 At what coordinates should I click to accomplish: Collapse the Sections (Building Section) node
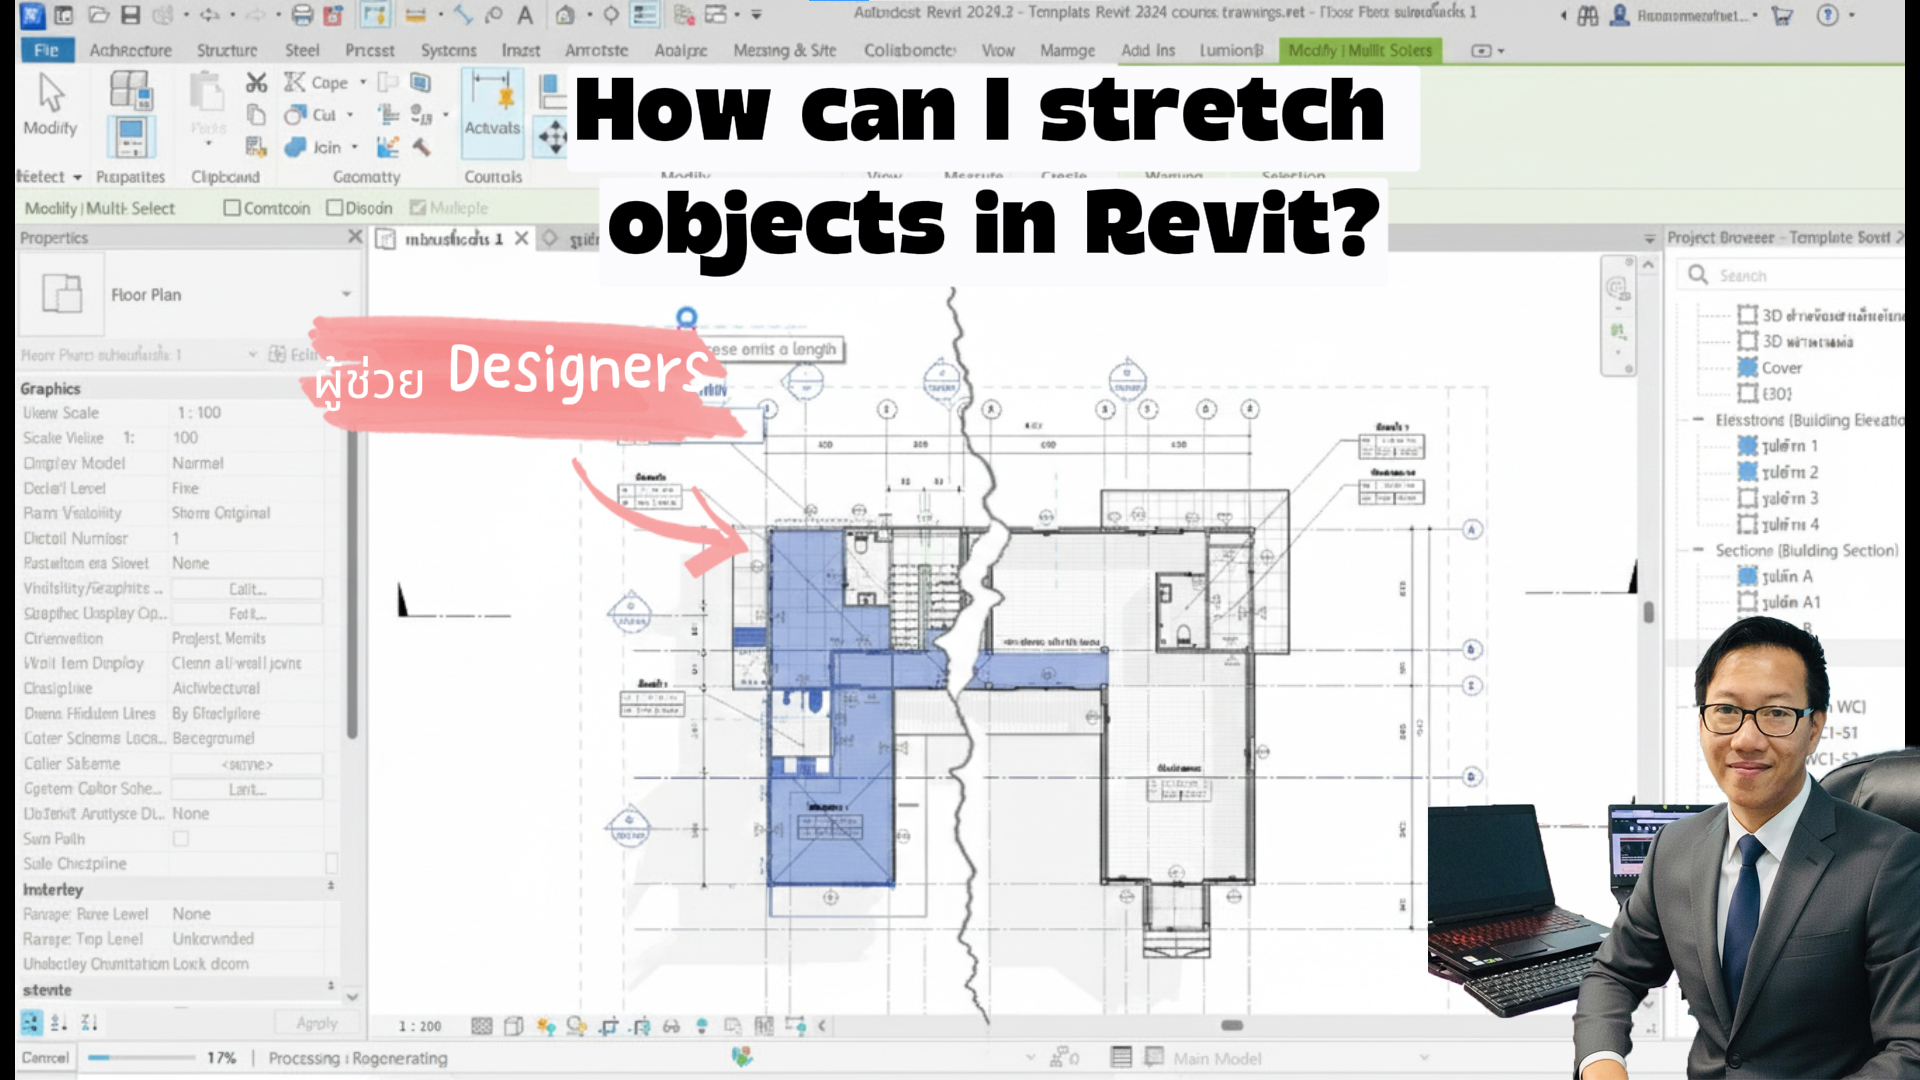(1698, 550)
